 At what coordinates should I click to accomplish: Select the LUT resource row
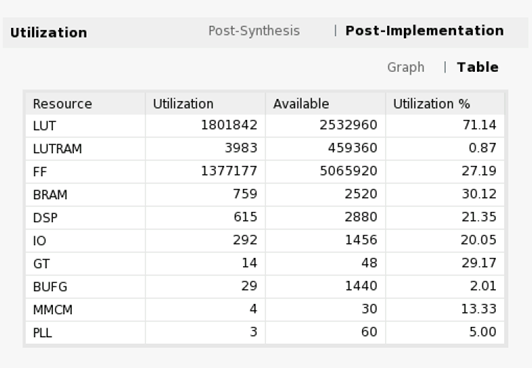click(x=265, y=126)
